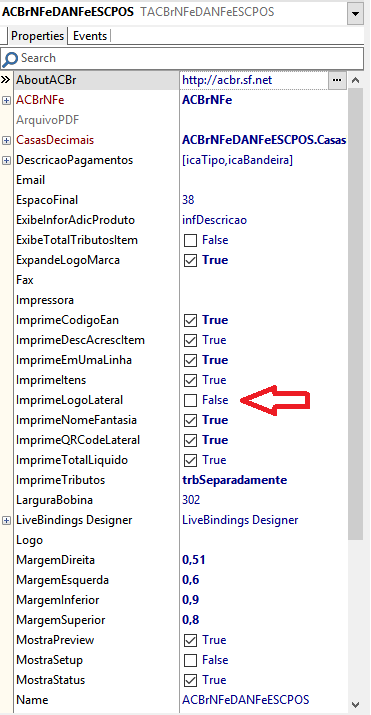Enable the ImprimeLogoLateral checkbox
Viewport: 371px width, 715px height.
(190, 400)
